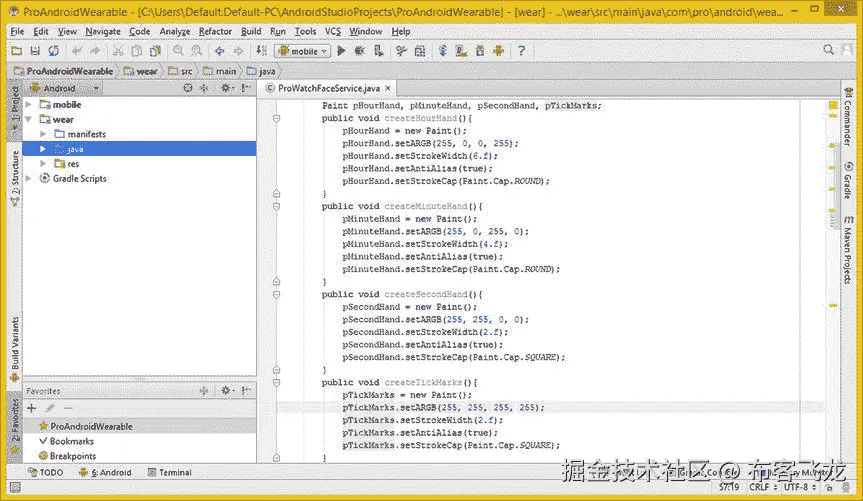Collapse the wear module node
Screen dimensions: 863x501
28,119
